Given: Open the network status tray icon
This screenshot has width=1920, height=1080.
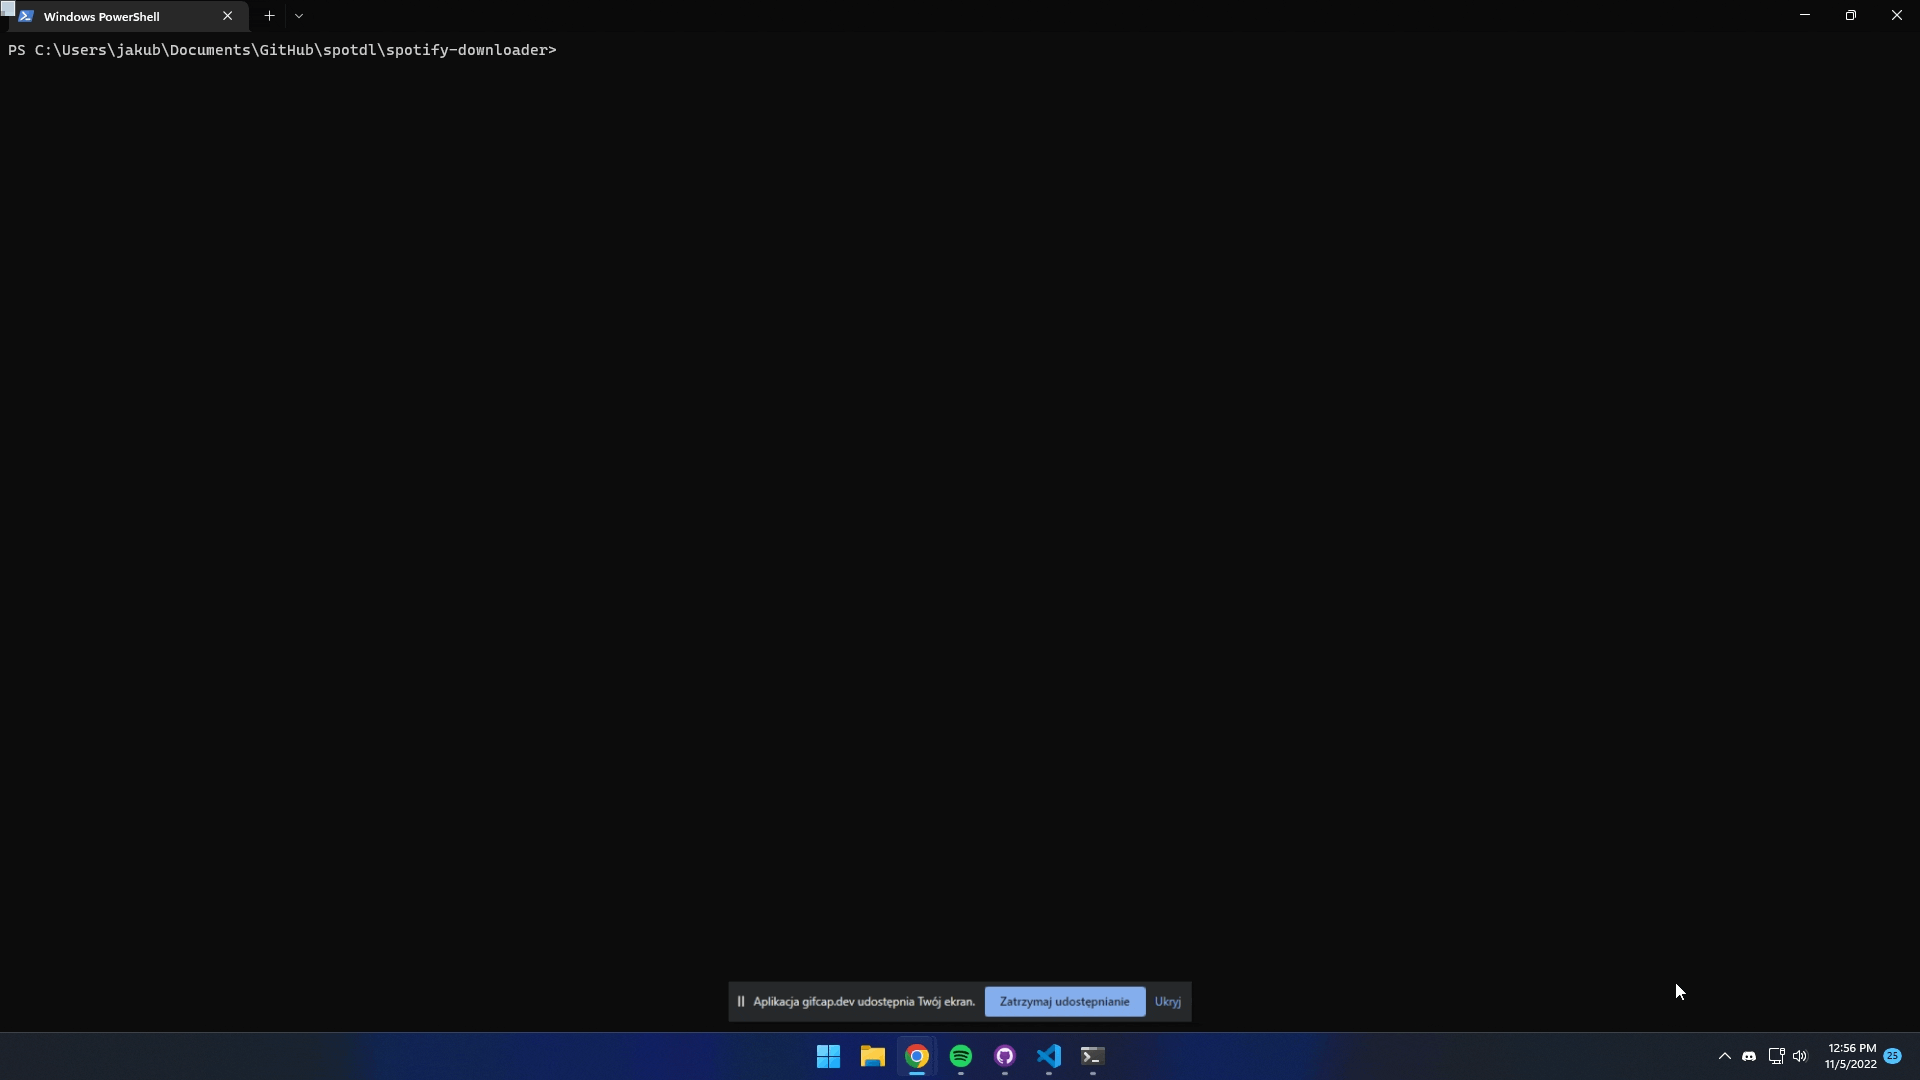Looking at the screenshot, I should pyautogui.click(x=1776, y=1056).
